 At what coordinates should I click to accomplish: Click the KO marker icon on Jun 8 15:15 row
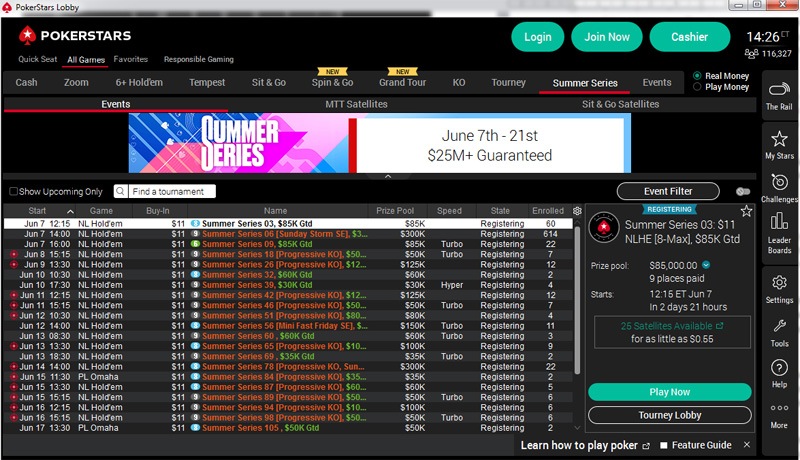point(14,254)
